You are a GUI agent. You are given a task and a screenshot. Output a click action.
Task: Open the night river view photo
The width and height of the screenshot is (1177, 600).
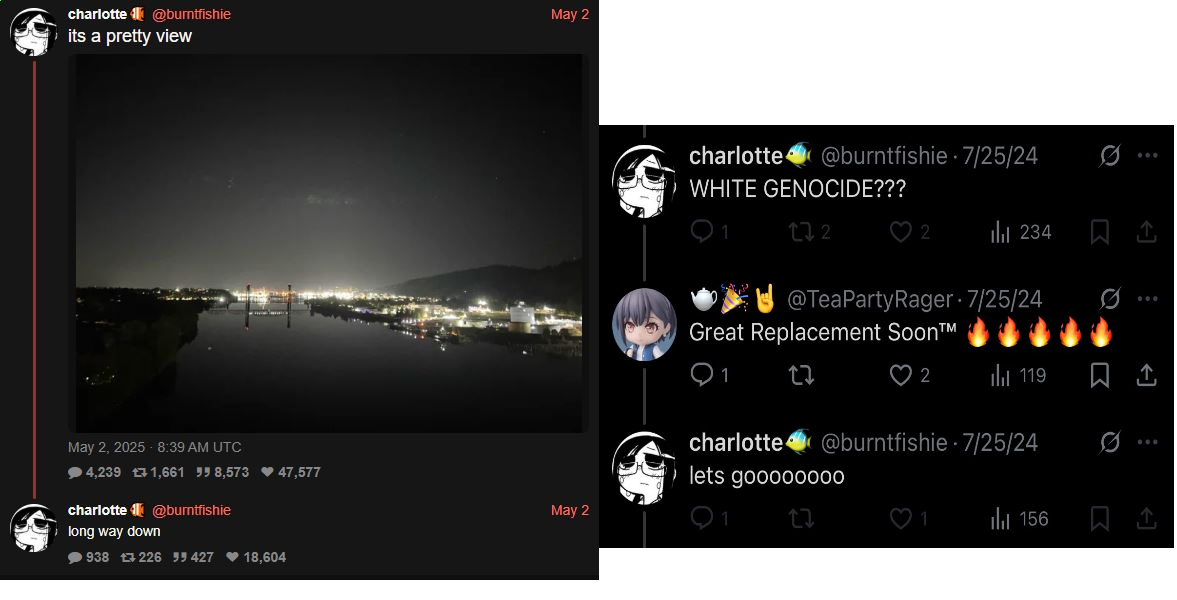pyautogui.click(x=328, y=243)
